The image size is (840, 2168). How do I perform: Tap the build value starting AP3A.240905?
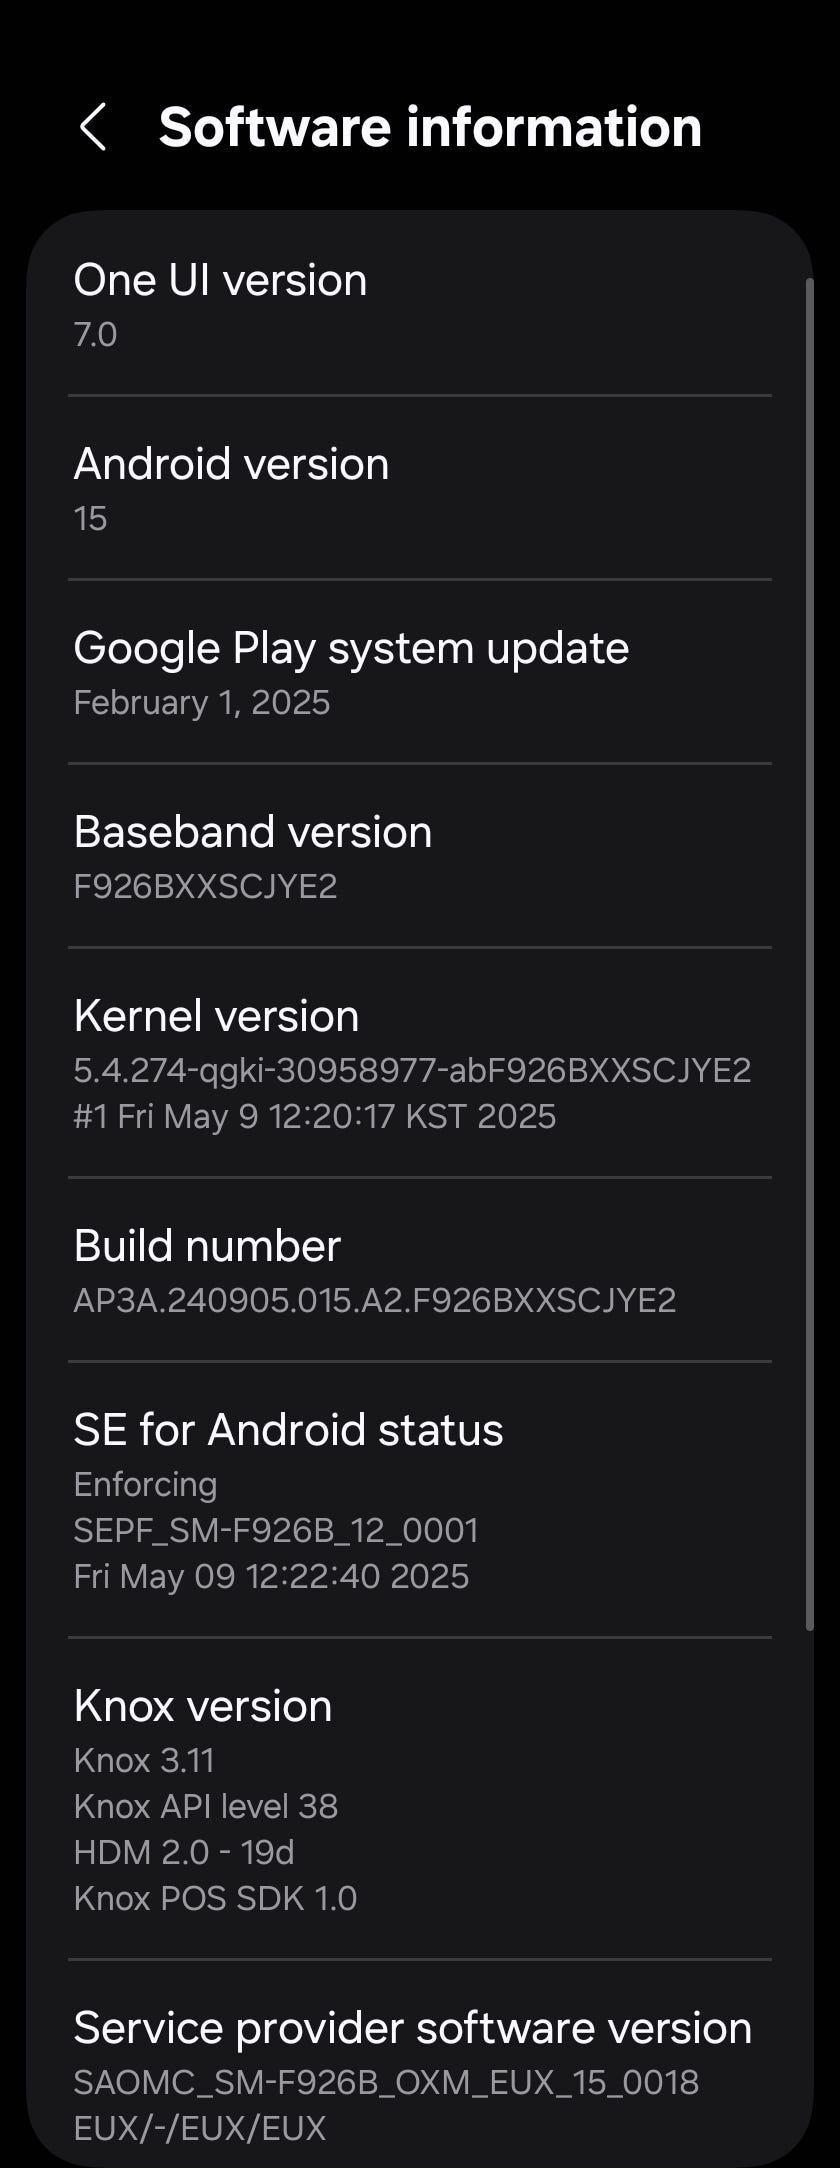(375, 1301)
